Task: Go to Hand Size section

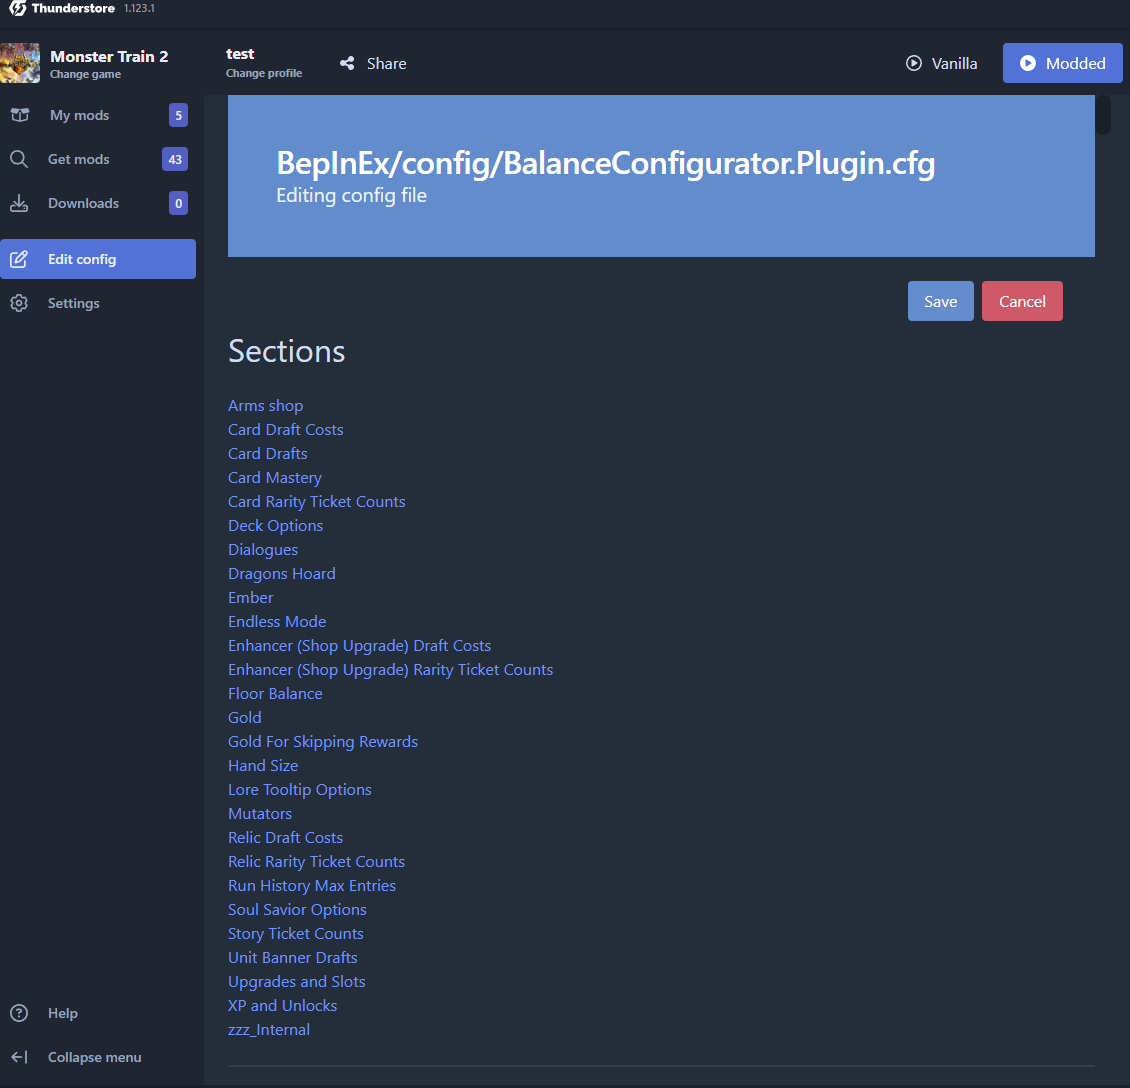Action: point(262,766)
